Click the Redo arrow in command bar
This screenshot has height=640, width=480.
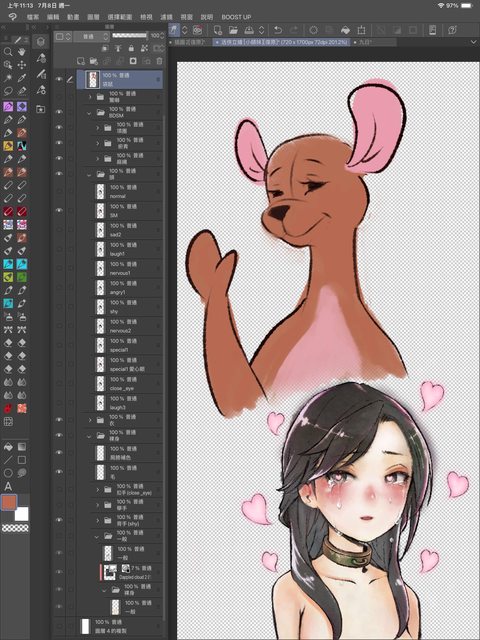pyautogui.click(x=293, y=30)
